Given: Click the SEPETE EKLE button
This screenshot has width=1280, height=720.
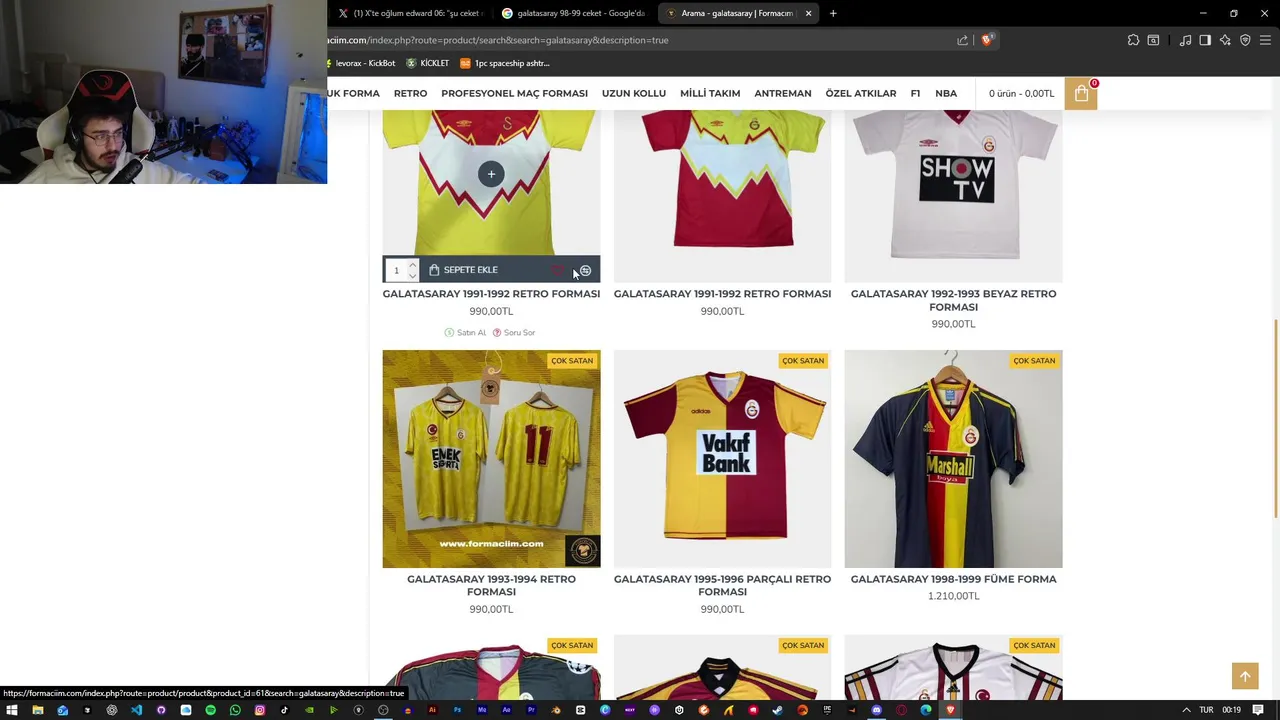Looking at the screenshot, I should point(463,270).
